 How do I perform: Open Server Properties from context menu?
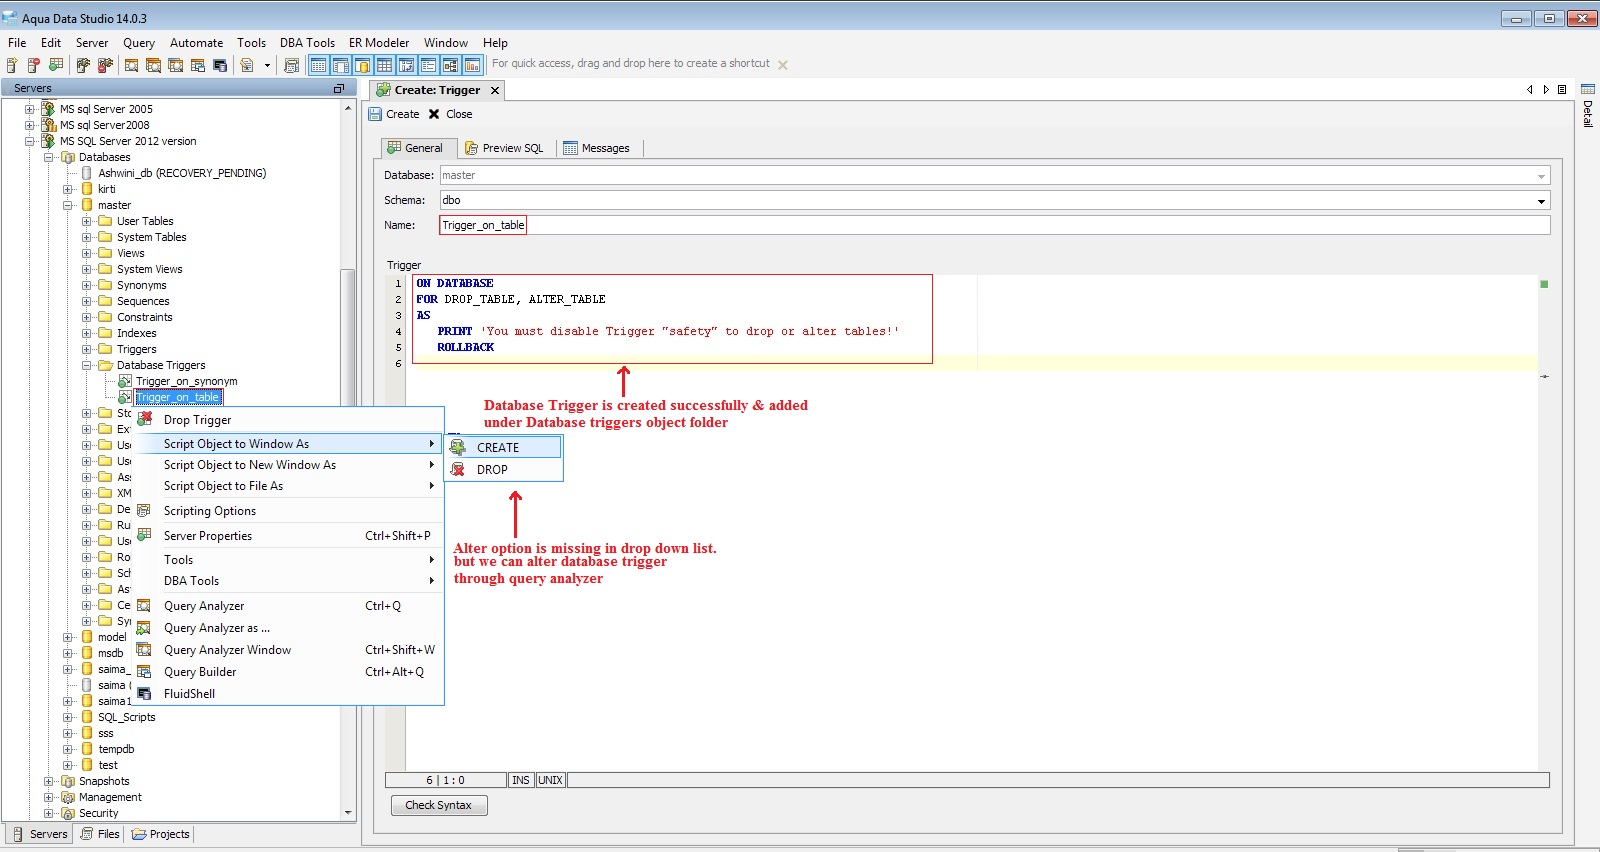(290, 536)
